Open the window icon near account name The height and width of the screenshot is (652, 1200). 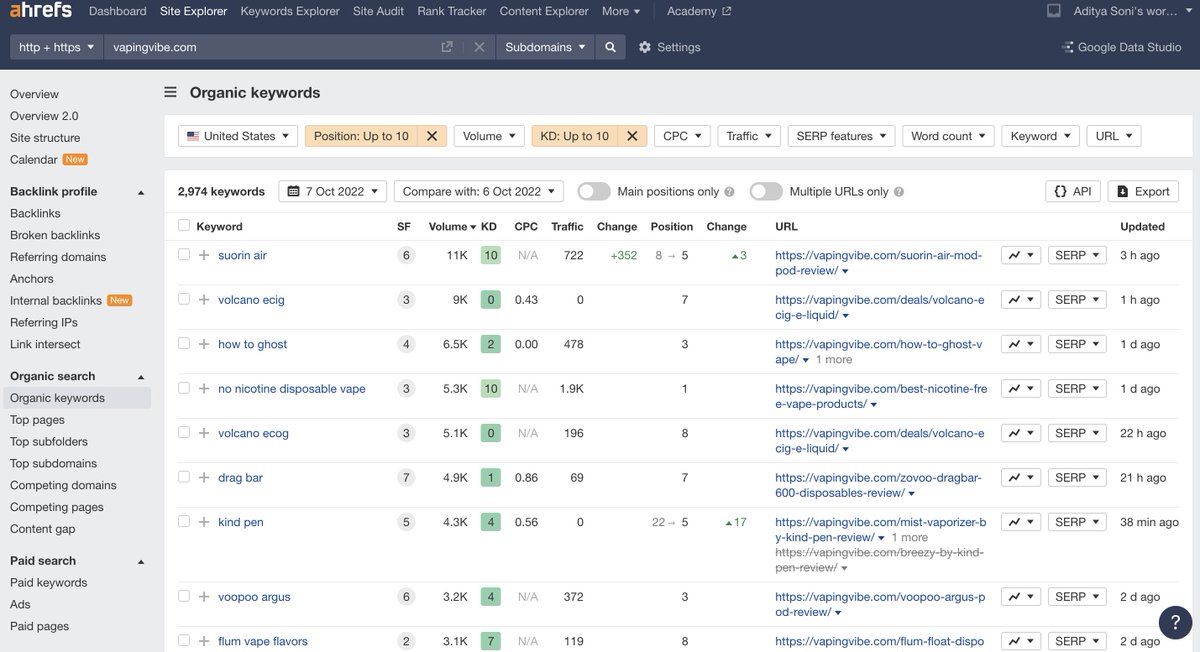coord(1053,11)
